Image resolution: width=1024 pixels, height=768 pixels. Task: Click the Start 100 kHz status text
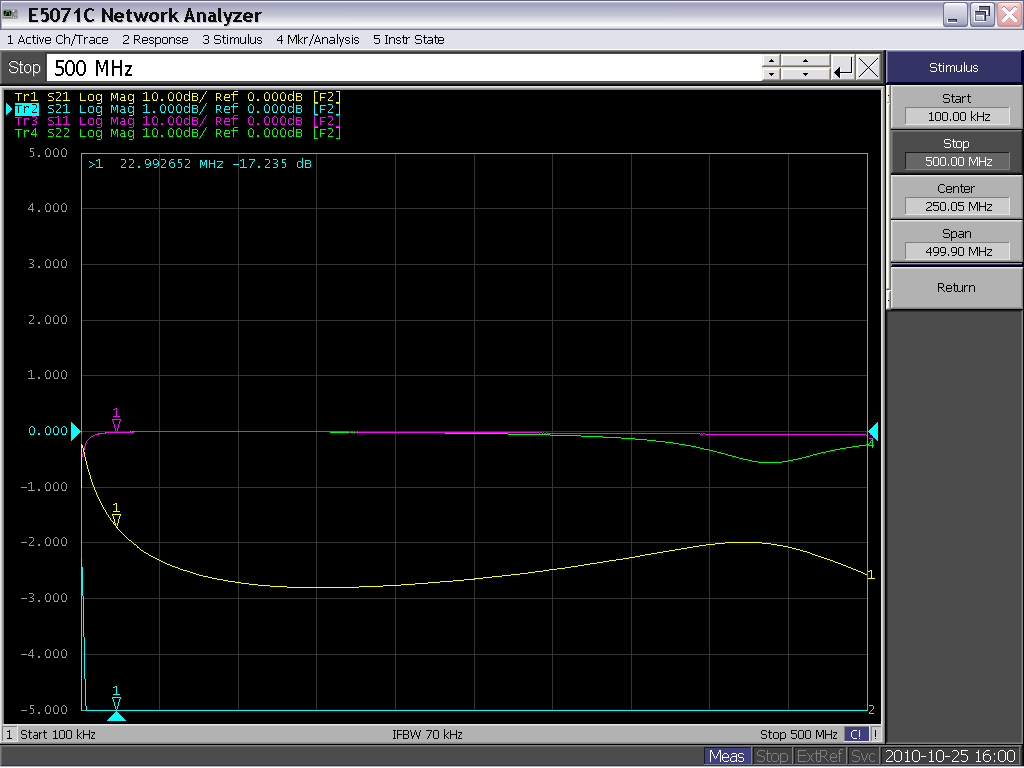point(58,735)
